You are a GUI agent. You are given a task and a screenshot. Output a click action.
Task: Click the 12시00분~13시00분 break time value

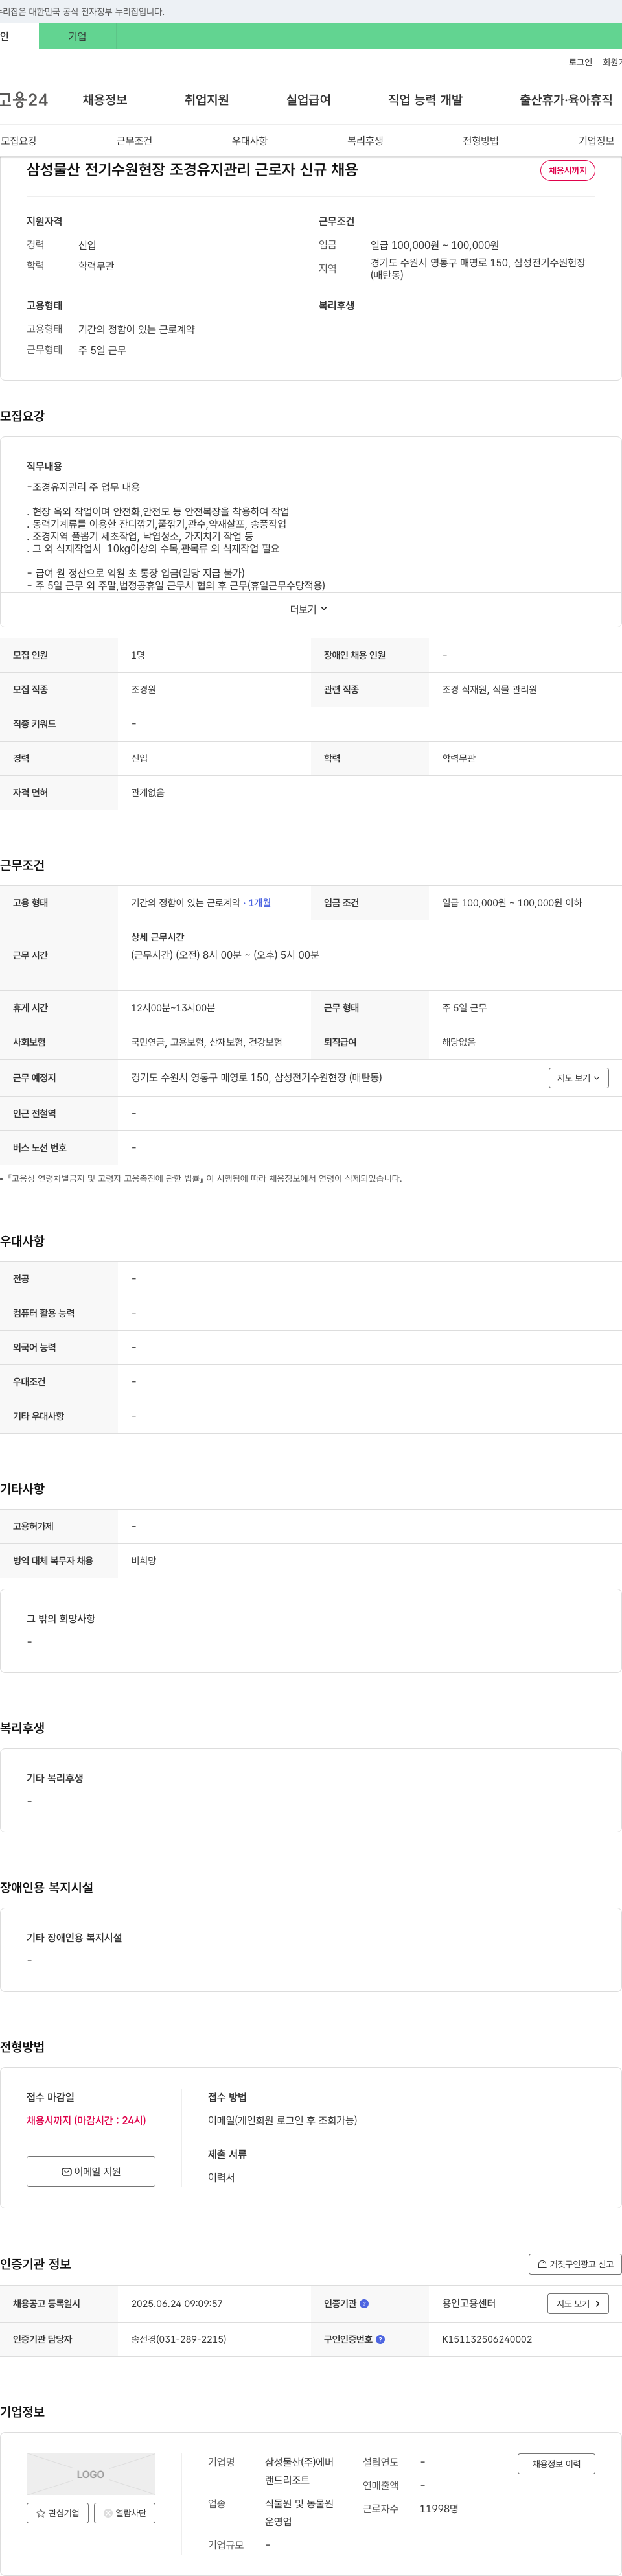click(173, 1008)
